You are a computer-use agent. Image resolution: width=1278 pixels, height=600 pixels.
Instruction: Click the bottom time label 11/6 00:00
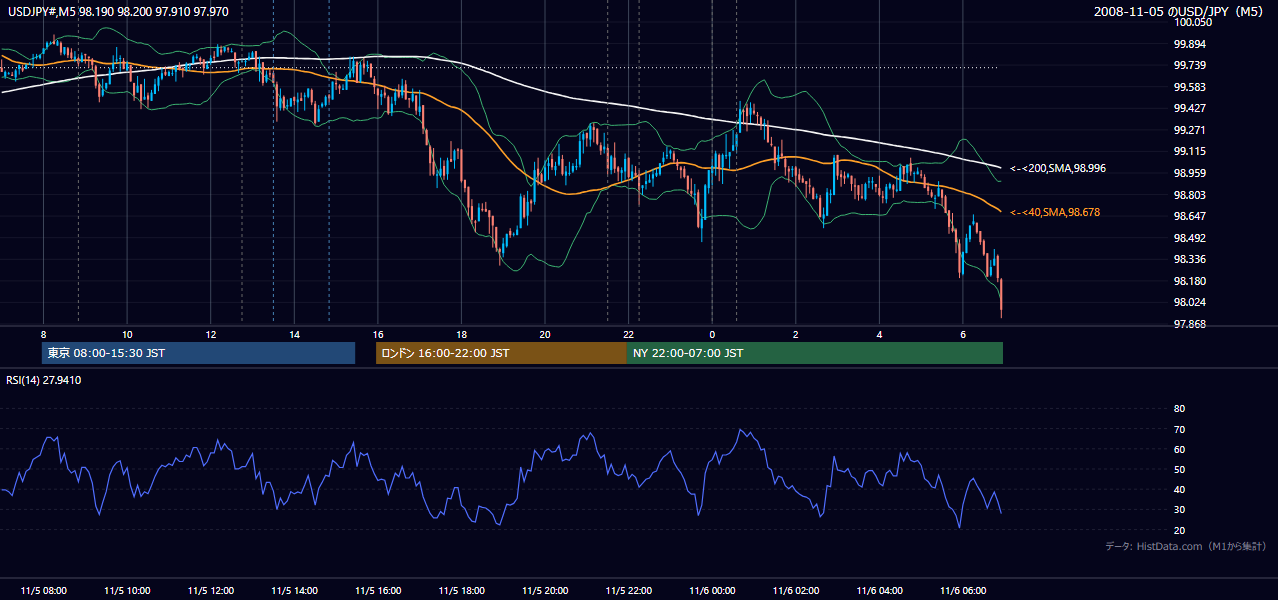click(x=713, y=591)
